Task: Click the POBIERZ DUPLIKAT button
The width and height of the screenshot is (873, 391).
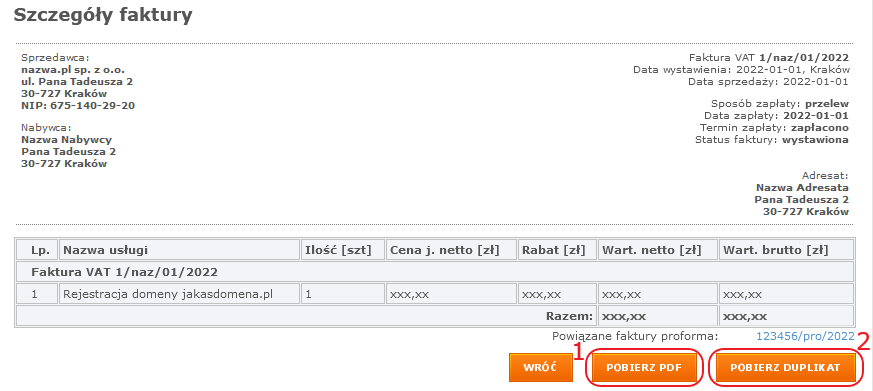Action: click(784, 368)
